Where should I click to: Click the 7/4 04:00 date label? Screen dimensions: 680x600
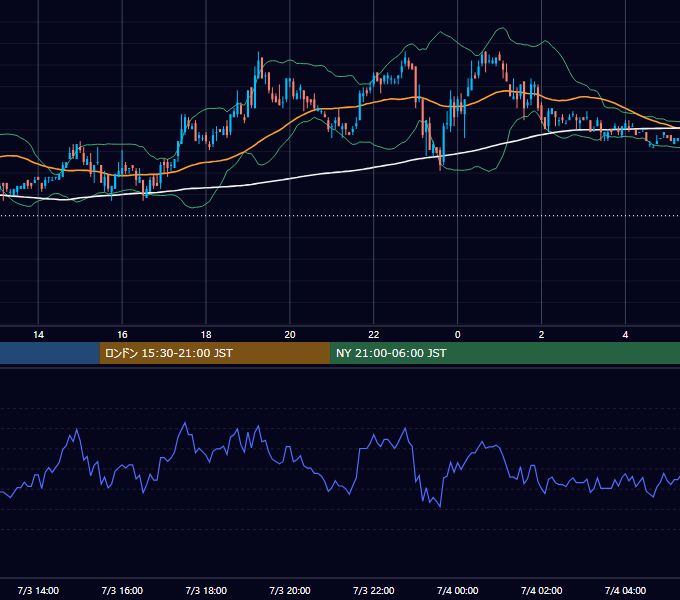click(625, 590)
